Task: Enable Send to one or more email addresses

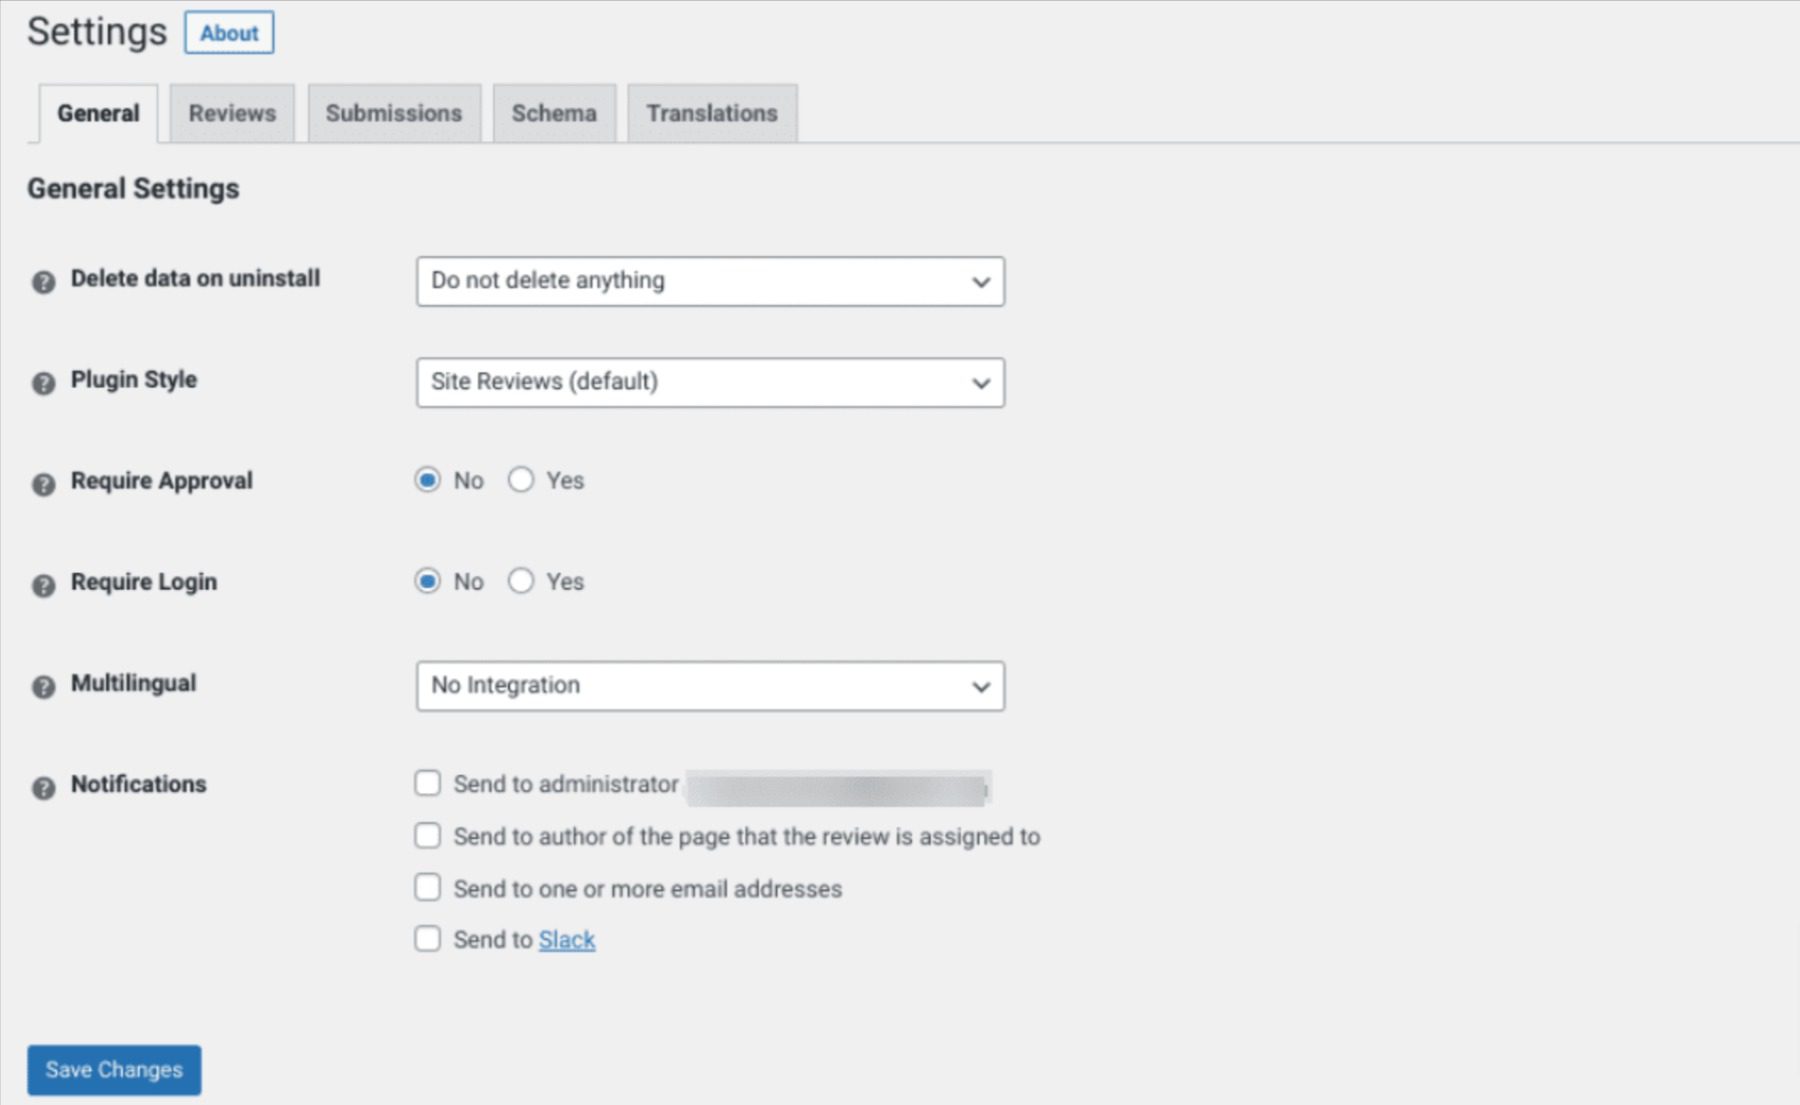Action: [428, 887]
